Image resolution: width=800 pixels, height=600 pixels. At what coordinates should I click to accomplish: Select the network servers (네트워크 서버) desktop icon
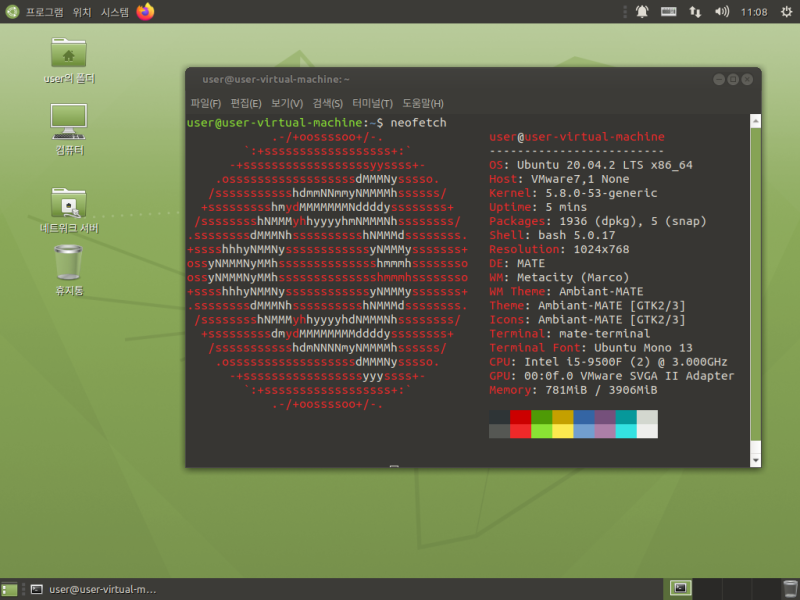[69, 210]
